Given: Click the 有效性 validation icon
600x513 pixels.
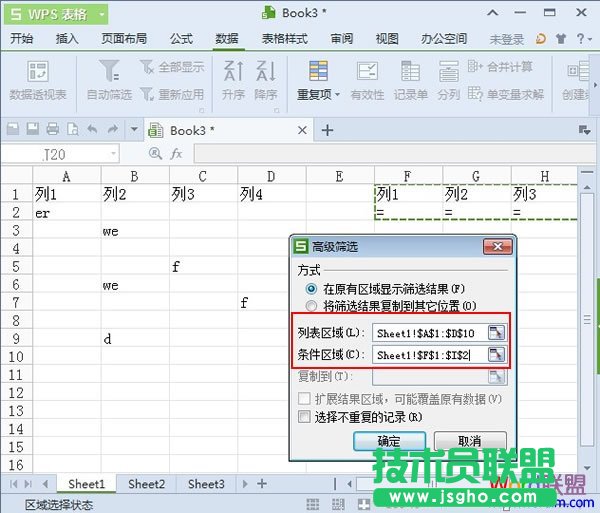Looking at the screenshot, I should click(367, 72).
